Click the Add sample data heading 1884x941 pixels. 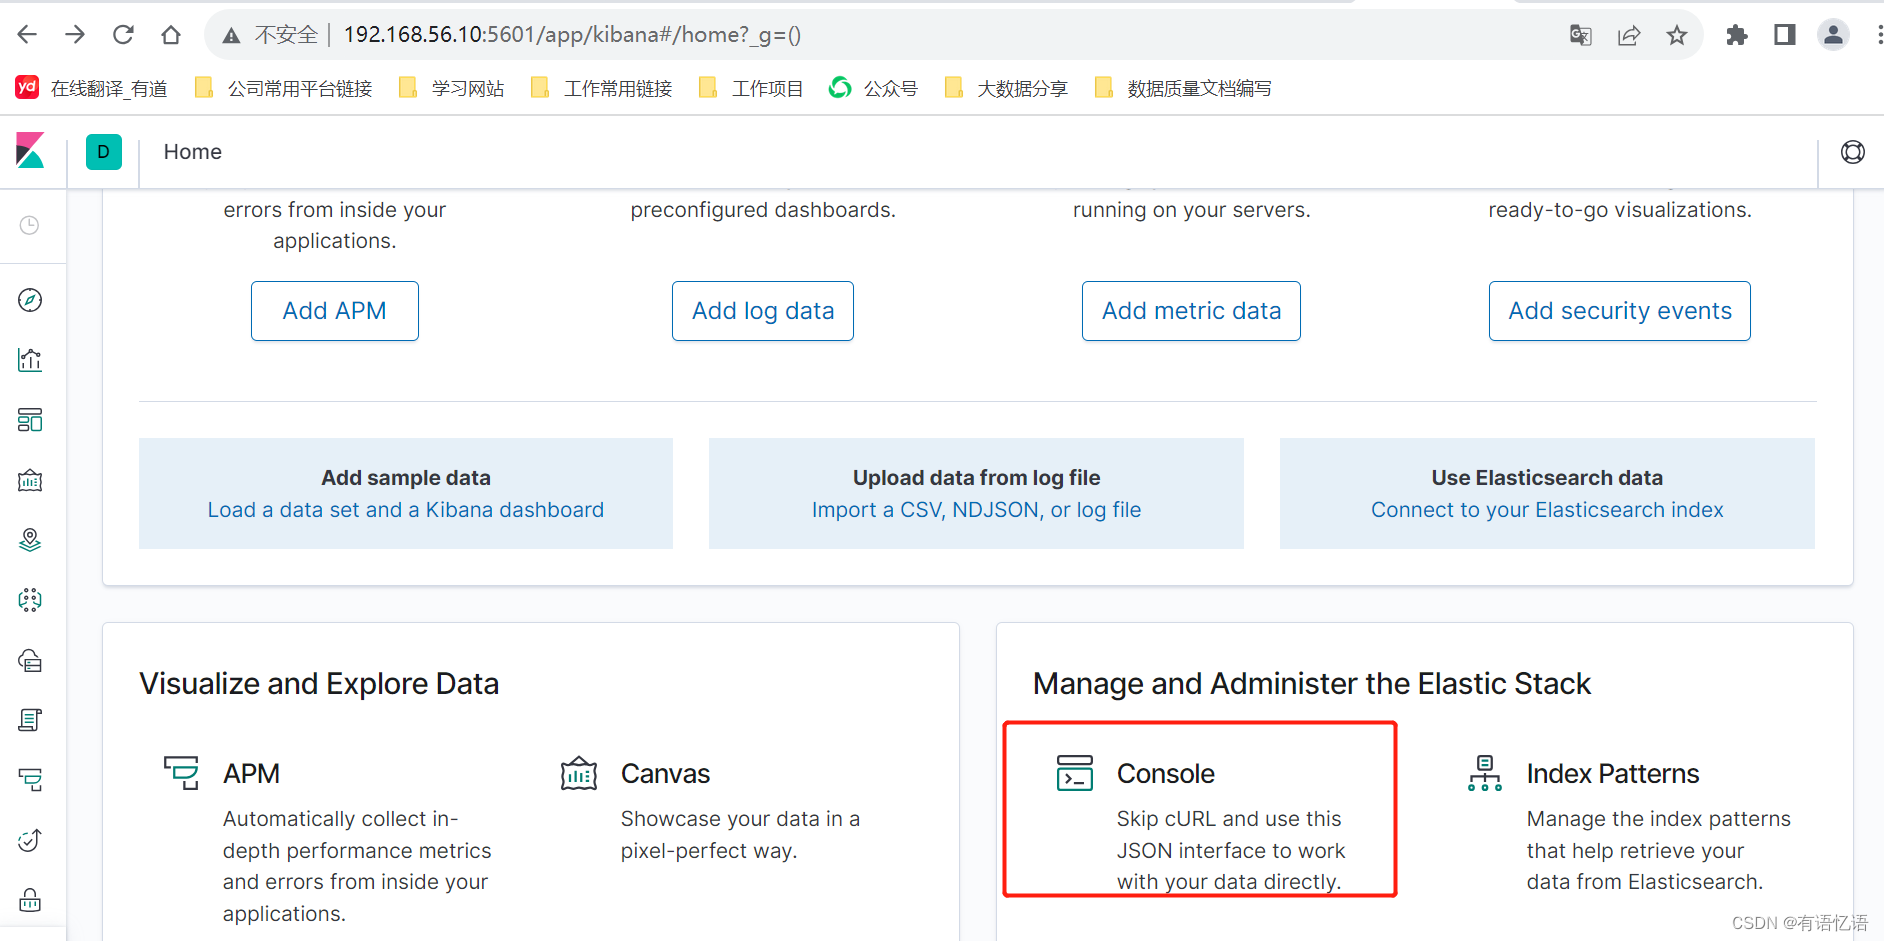point(406,478)
